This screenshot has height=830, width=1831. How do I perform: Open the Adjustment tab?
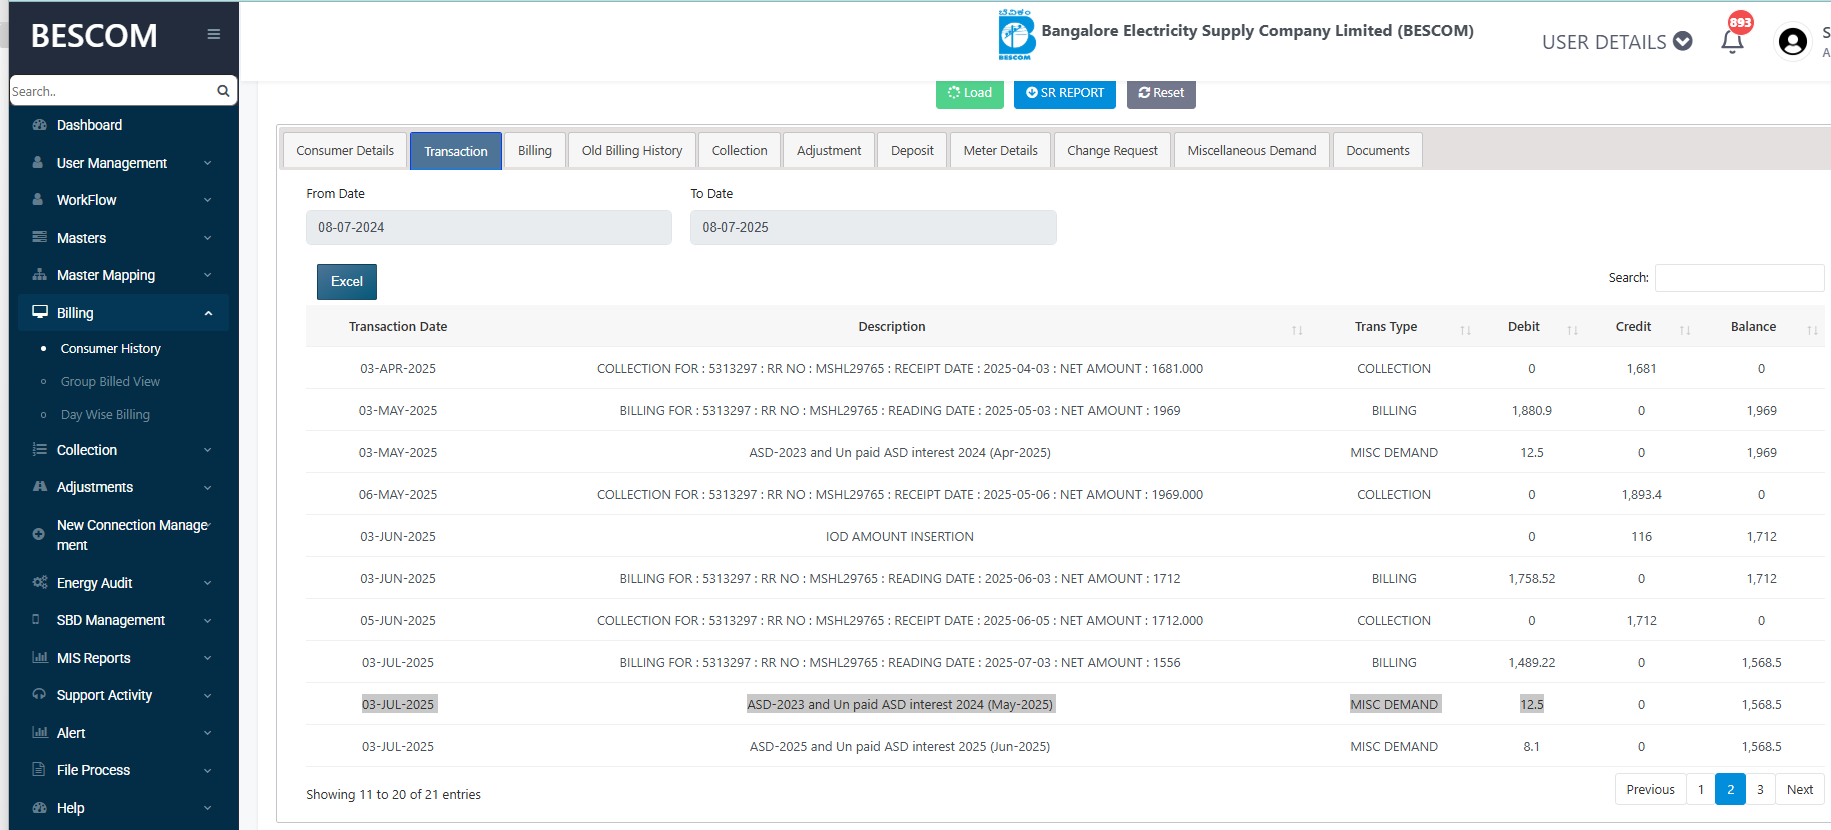click(829, 150)
